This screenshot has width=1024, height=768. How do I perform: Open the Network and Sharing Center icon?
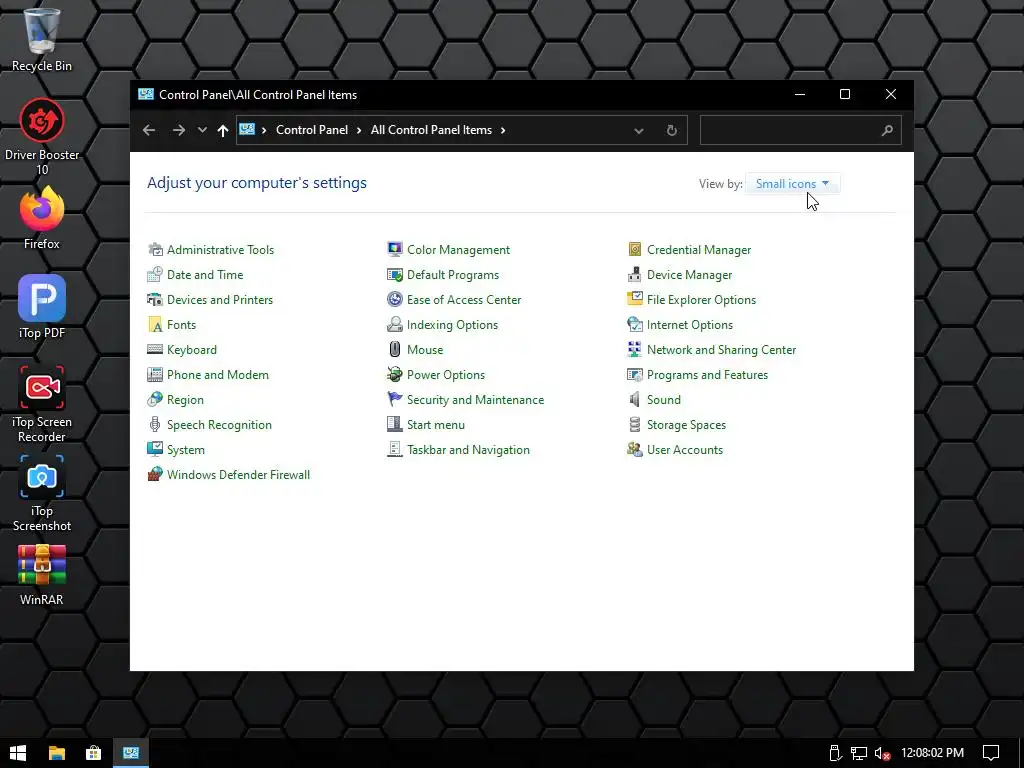pyautogui.click(x=635, y=349)
